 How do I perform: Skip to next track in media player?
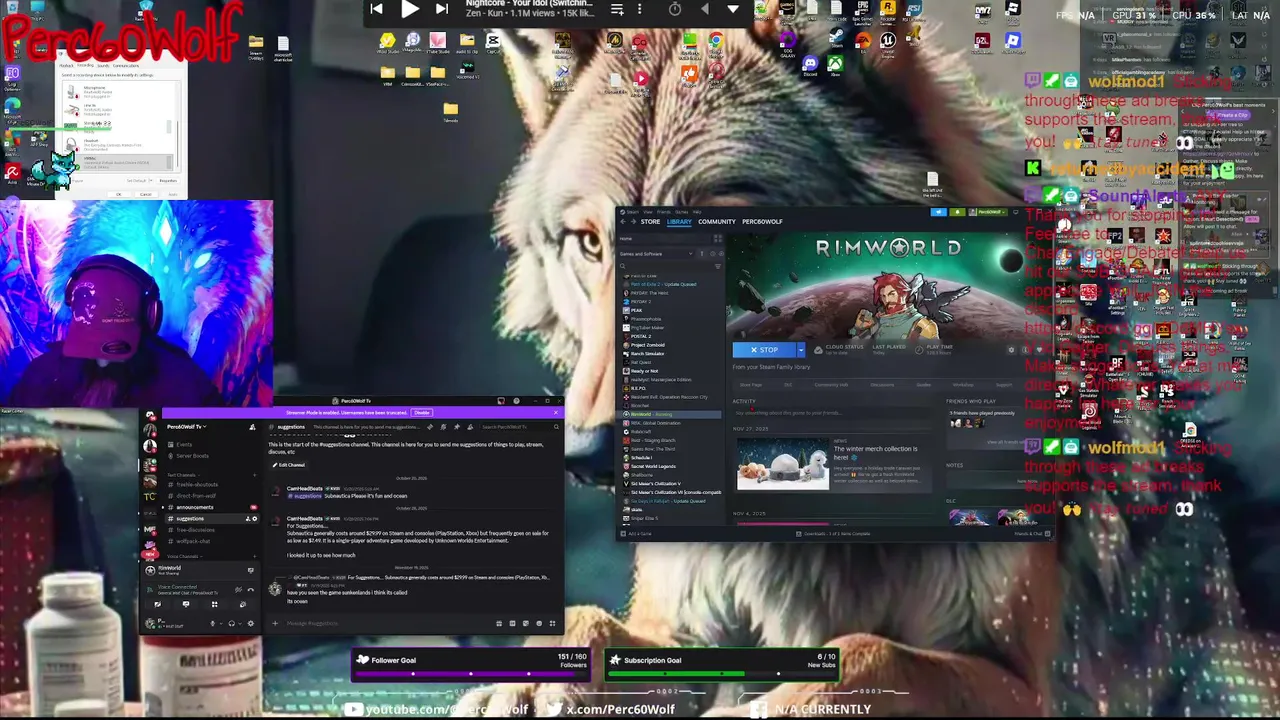[441, 9]
